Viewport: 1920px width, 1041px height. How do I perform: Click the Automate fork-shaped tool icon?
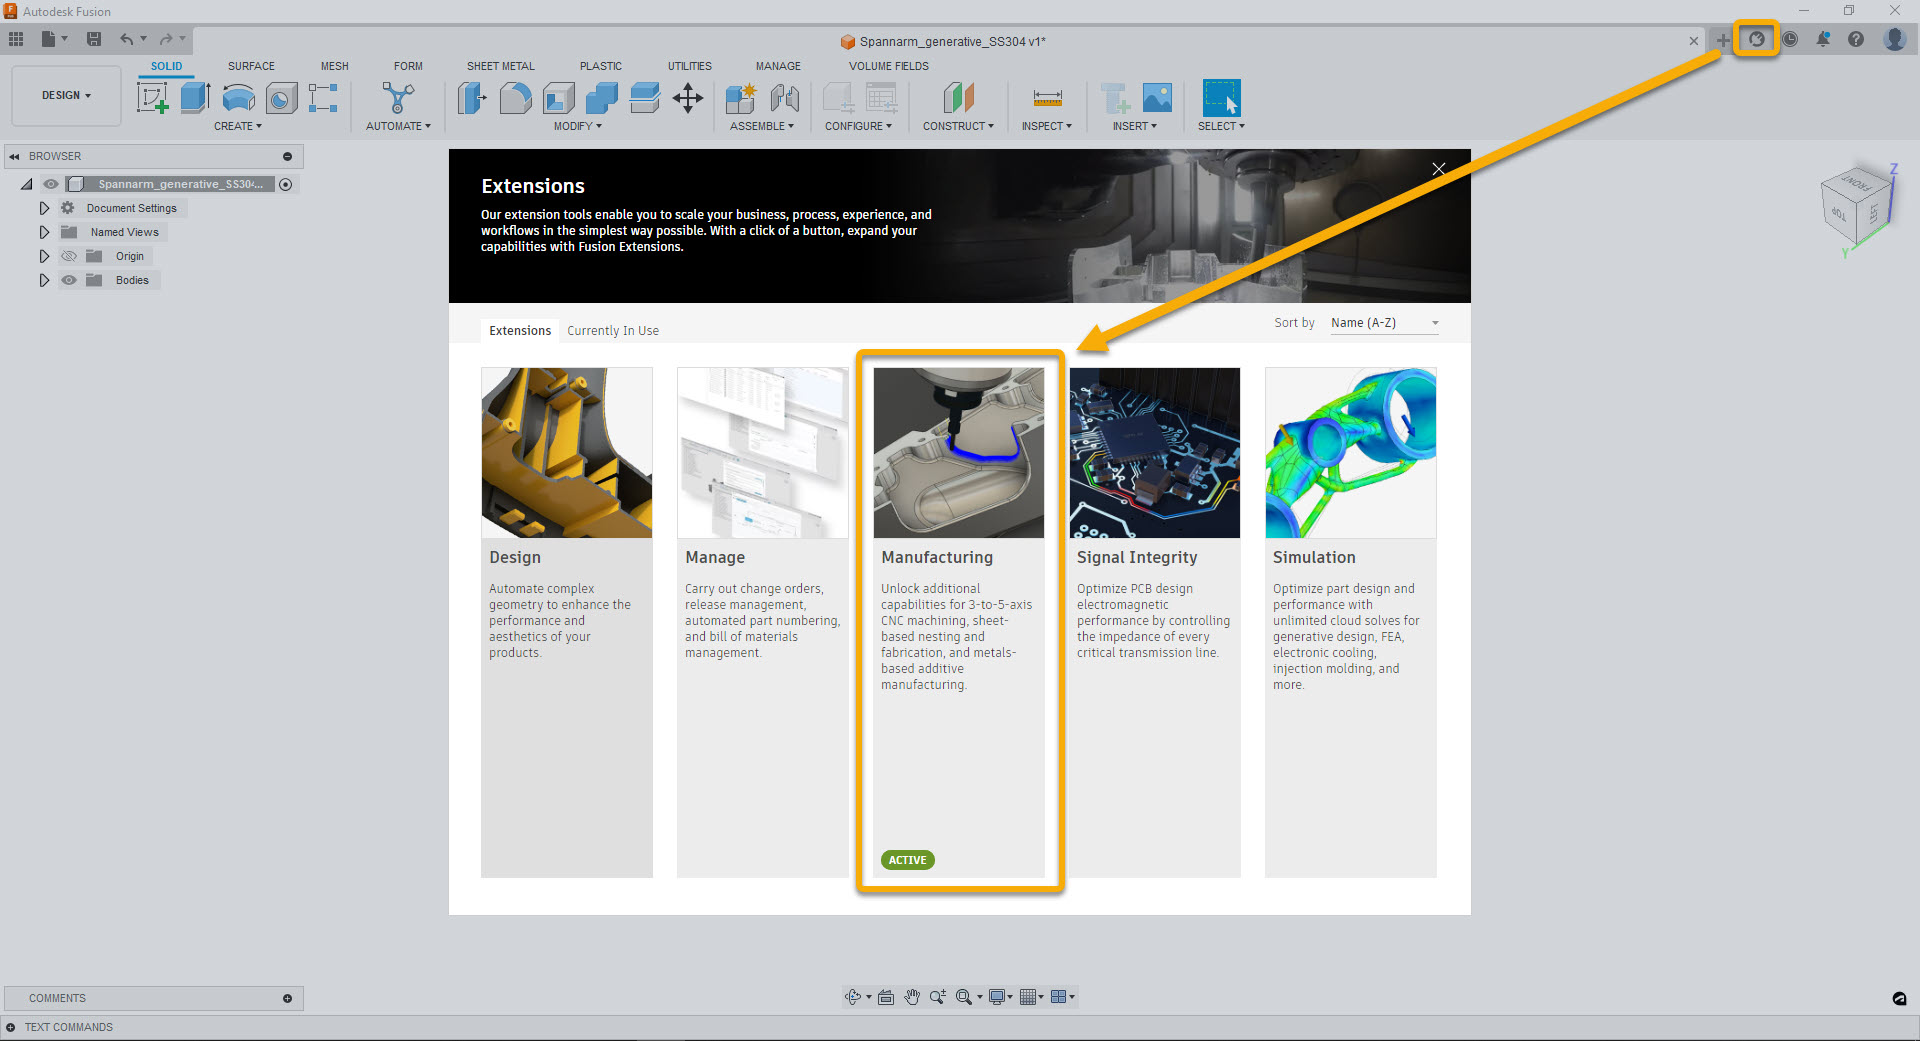click(398, 98)
